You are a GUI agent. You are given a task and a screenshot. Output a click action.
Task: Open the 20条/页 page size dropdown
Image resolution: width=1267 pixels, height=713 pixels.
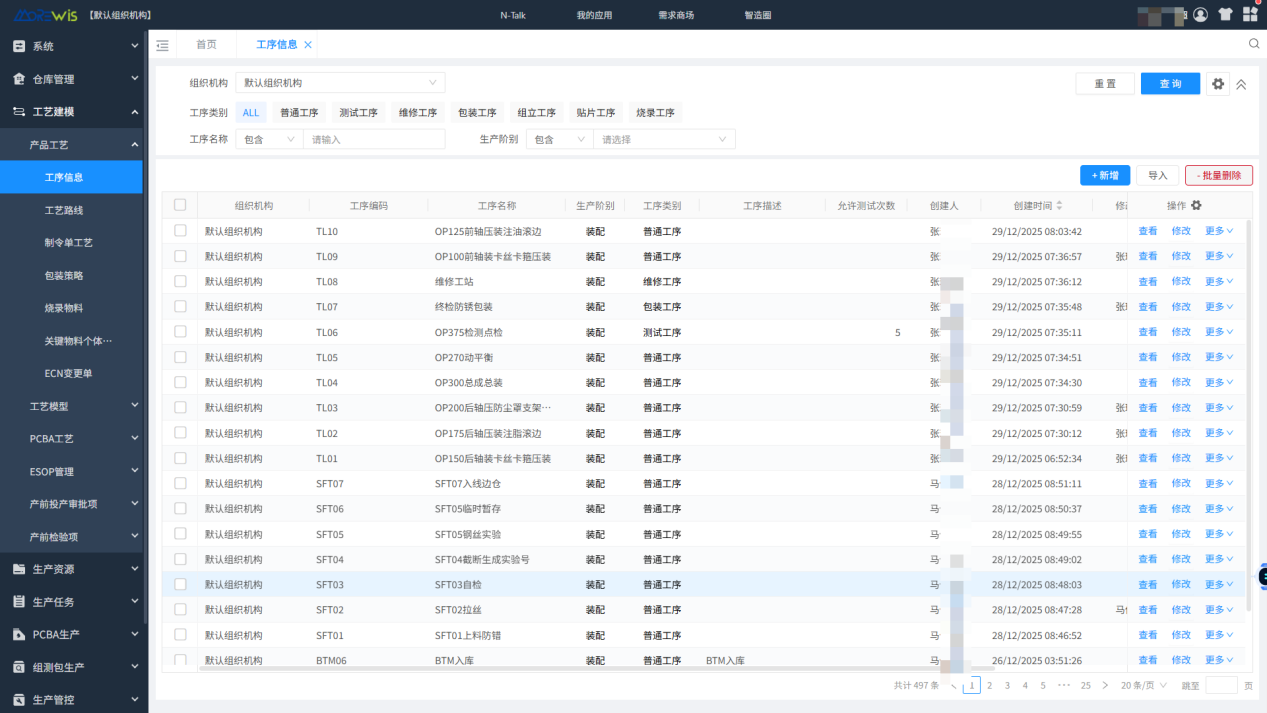pyautogui.click(x=1144, y=685)
